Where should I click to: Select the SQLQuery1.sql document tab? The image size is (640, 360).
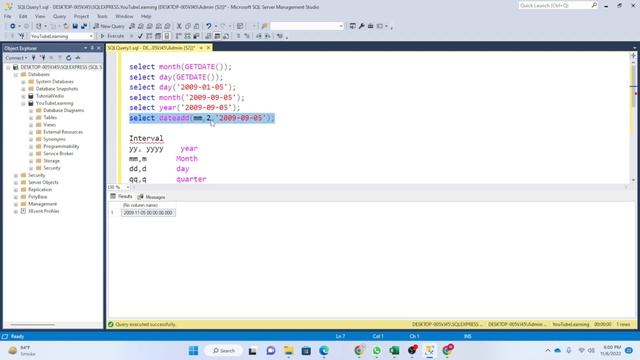[151, 48]
